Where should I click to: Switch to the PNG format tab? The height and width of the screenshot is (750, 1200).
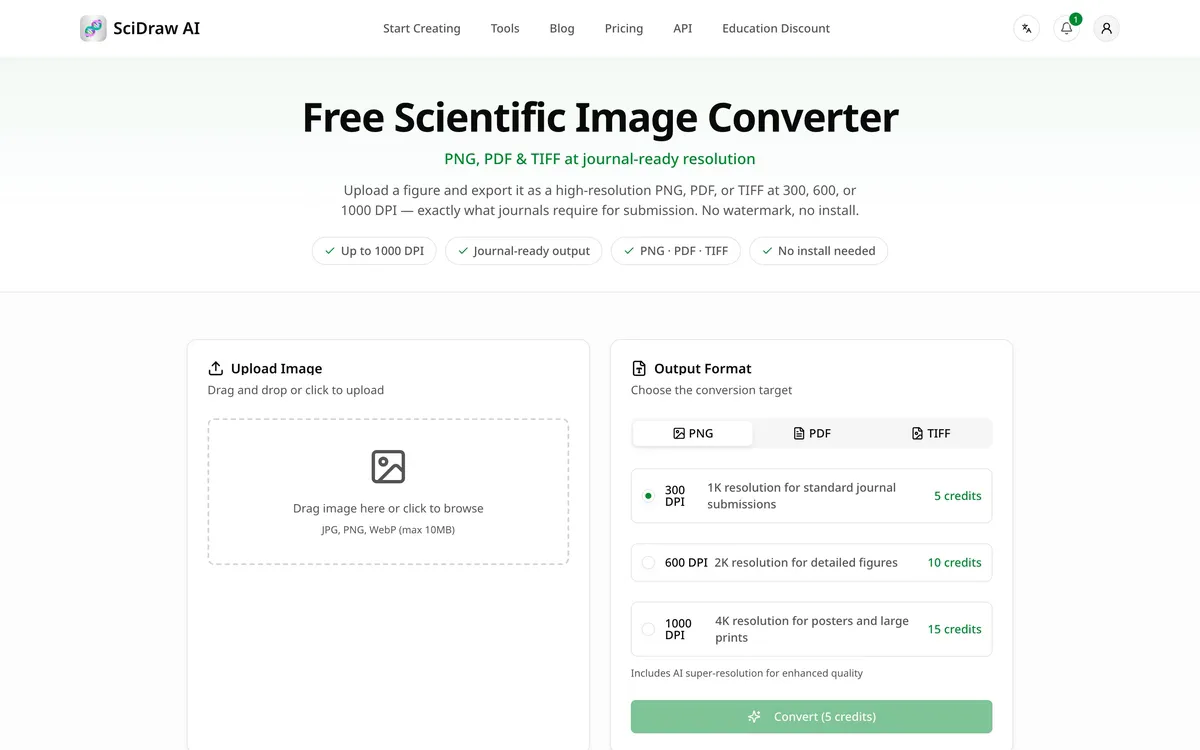(693, 433)
